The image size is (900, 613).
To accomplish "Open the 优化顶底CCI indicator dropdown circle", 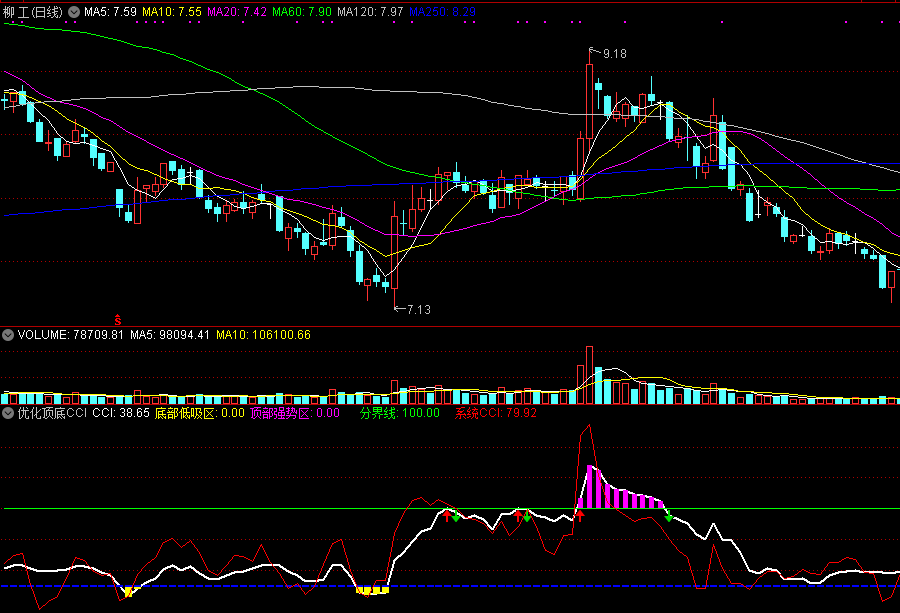I will [8, 413].
